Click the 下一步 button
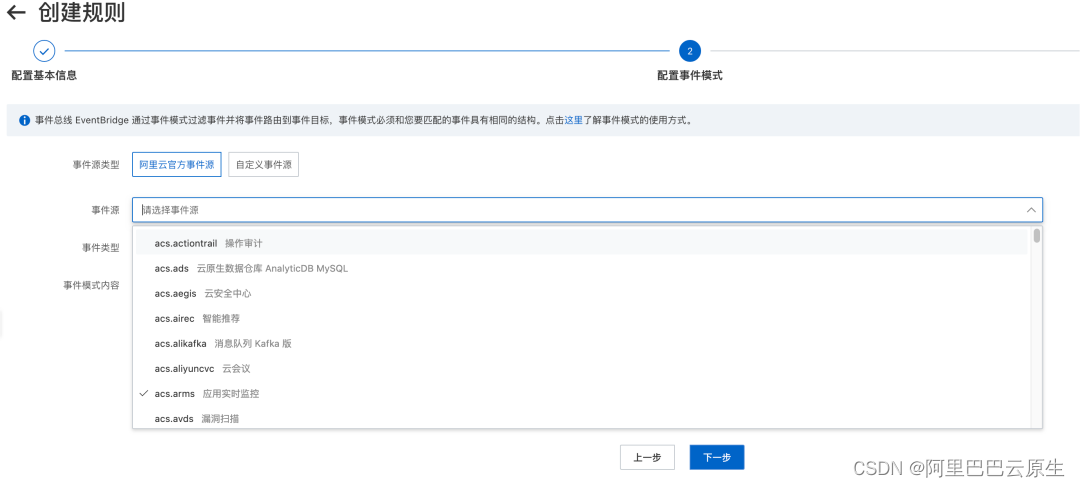 point(717,457)
